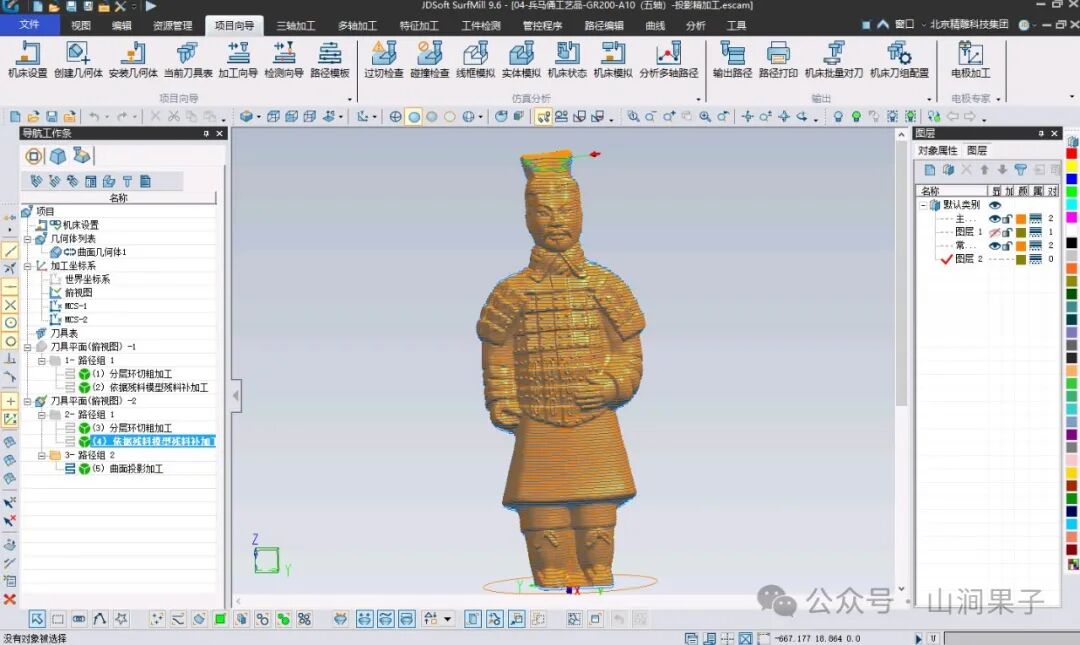Switch to 多轴加工 ribbon tab

357,25
